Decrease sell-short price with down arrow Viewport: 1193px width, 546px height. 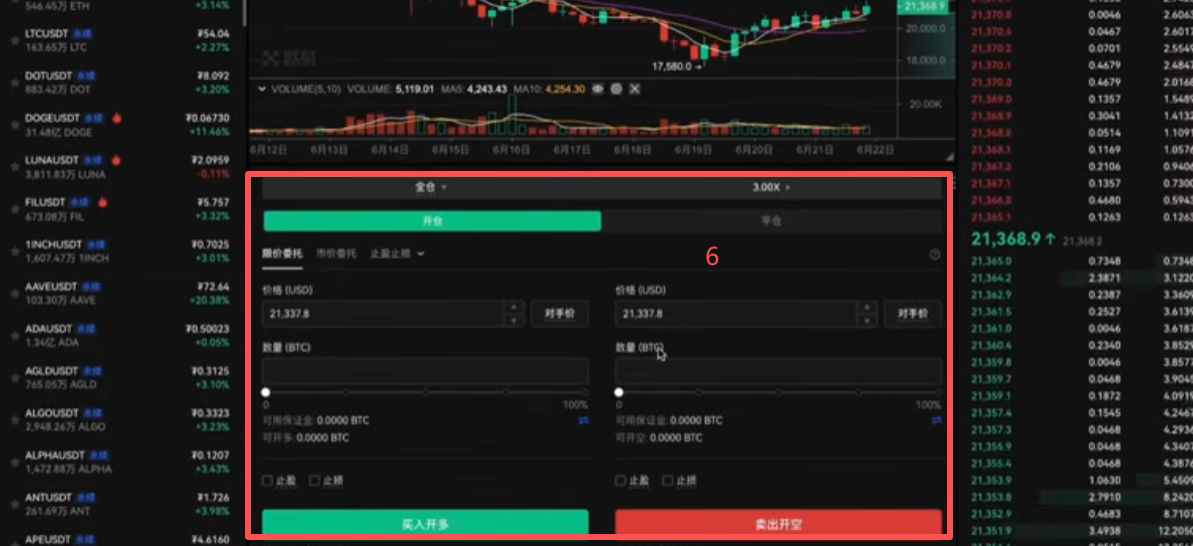click(867, 320)
